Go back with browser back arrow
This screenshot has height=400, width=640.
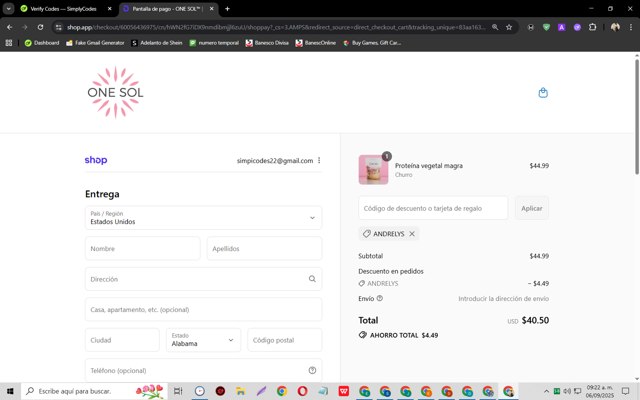pos(9,27)
